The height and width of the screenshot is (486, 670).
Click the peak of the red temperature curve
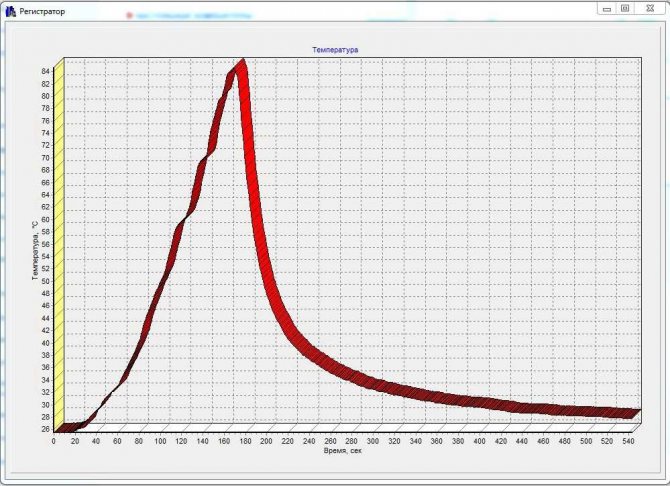[240, 63]
